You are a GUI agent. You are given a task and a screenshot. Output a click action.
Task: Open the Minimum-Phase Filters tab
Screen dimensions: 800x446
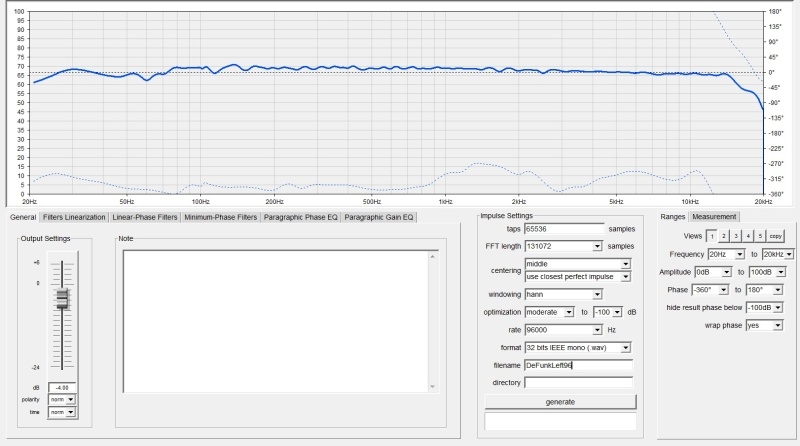[219, 217]
